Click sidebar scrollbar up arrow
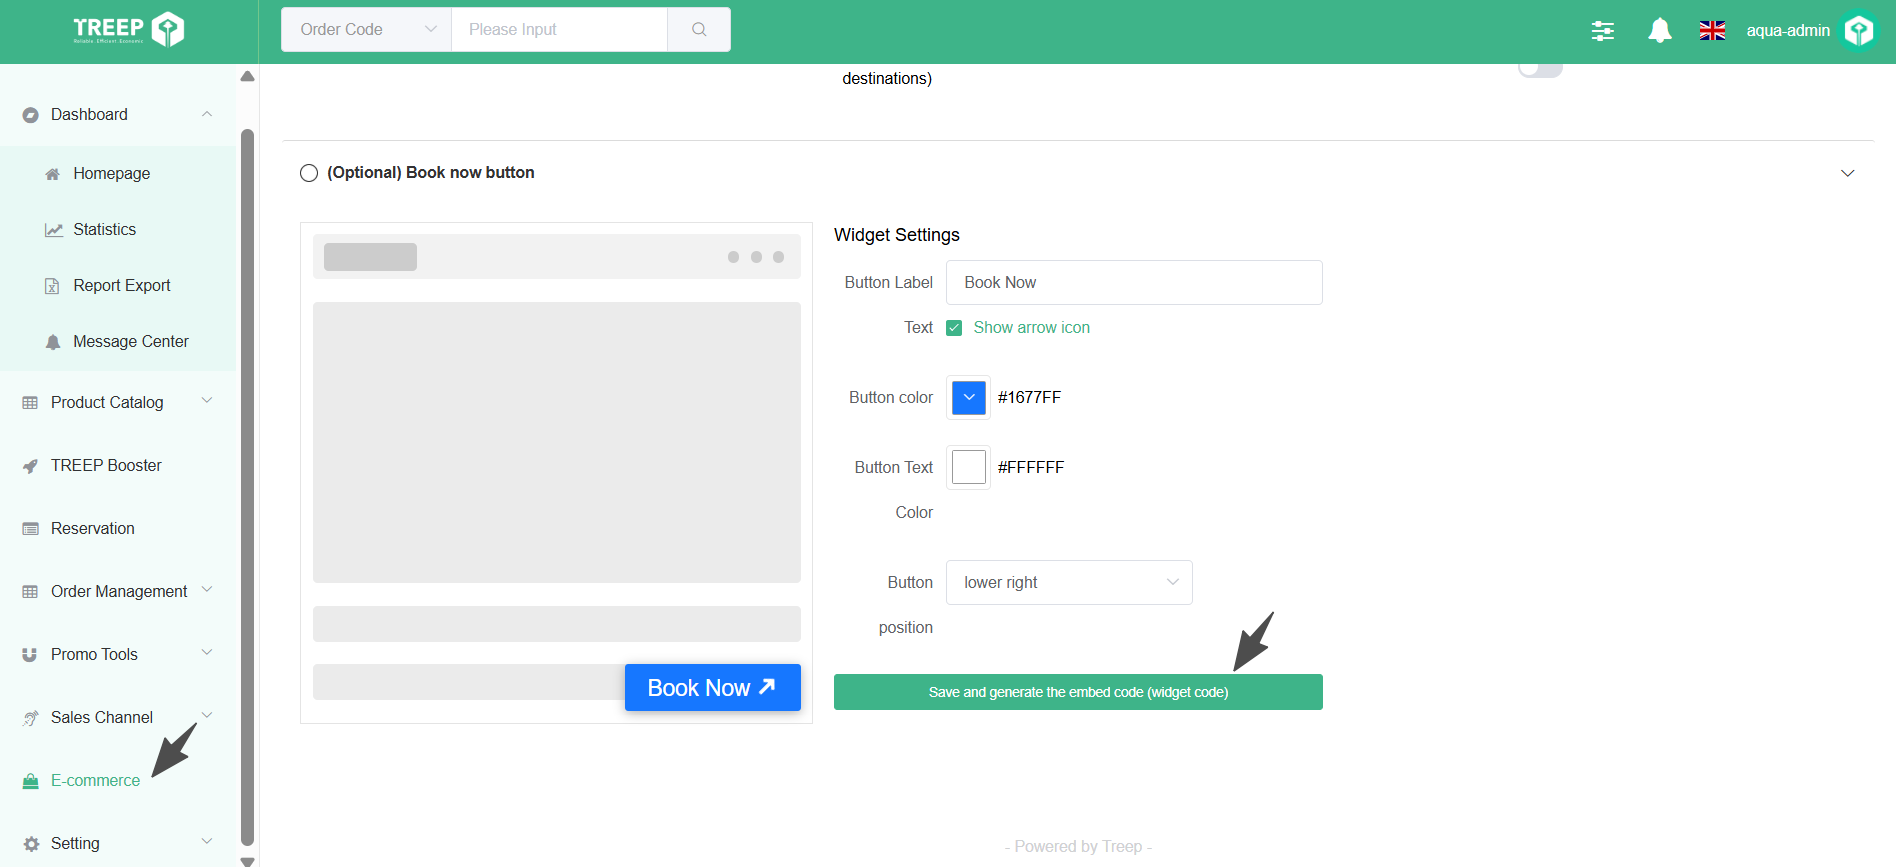Image resolution: width=1896 pixels, height=867 pixels. click(247, 77)
